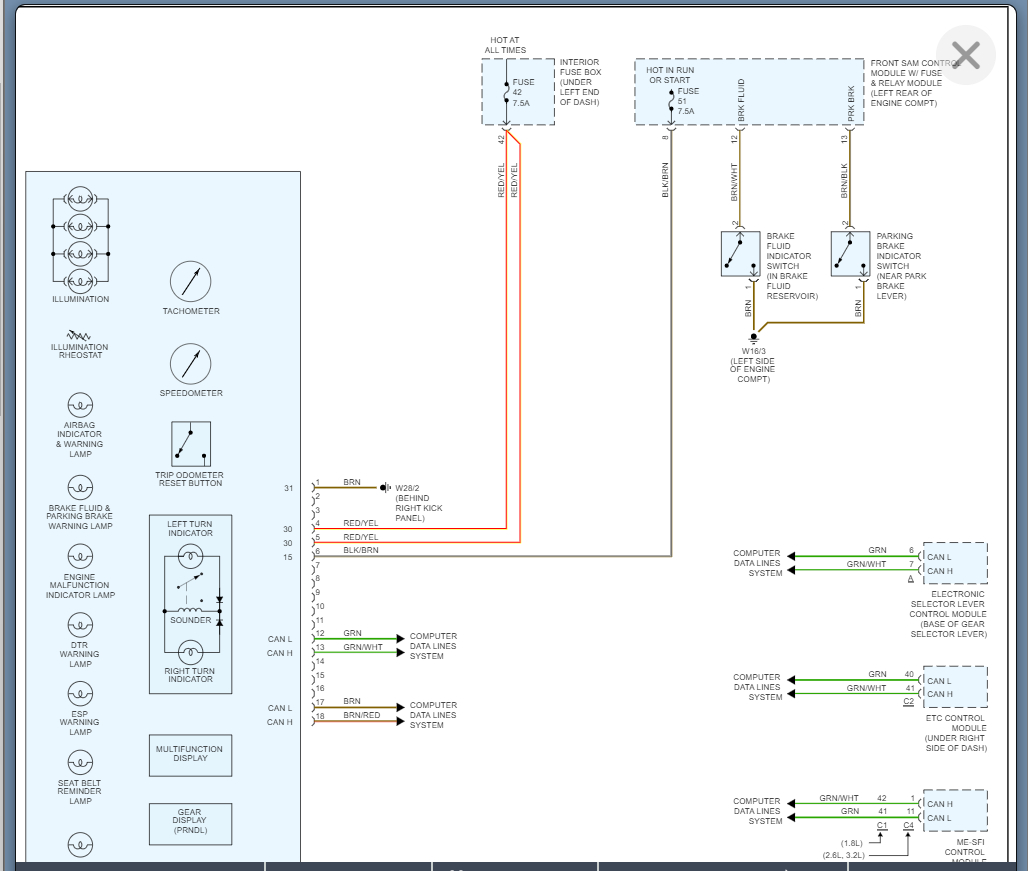Viewport: 1028px width, 871px height.
Task: Click the '(1.8L)' engine label
Action: 852,843
